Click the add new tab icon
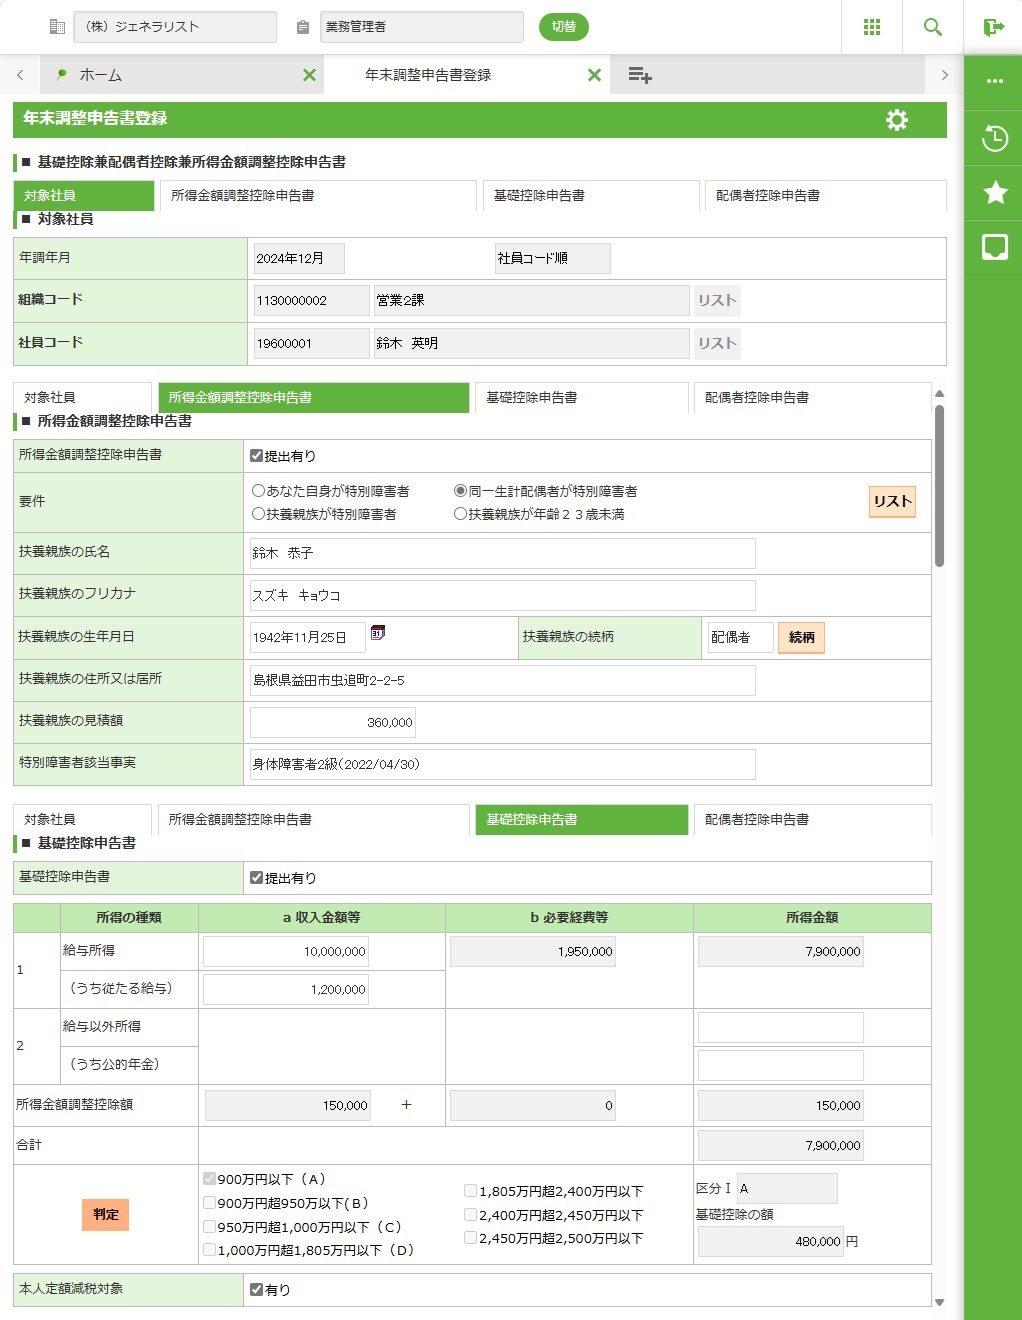 pos(640,75)
